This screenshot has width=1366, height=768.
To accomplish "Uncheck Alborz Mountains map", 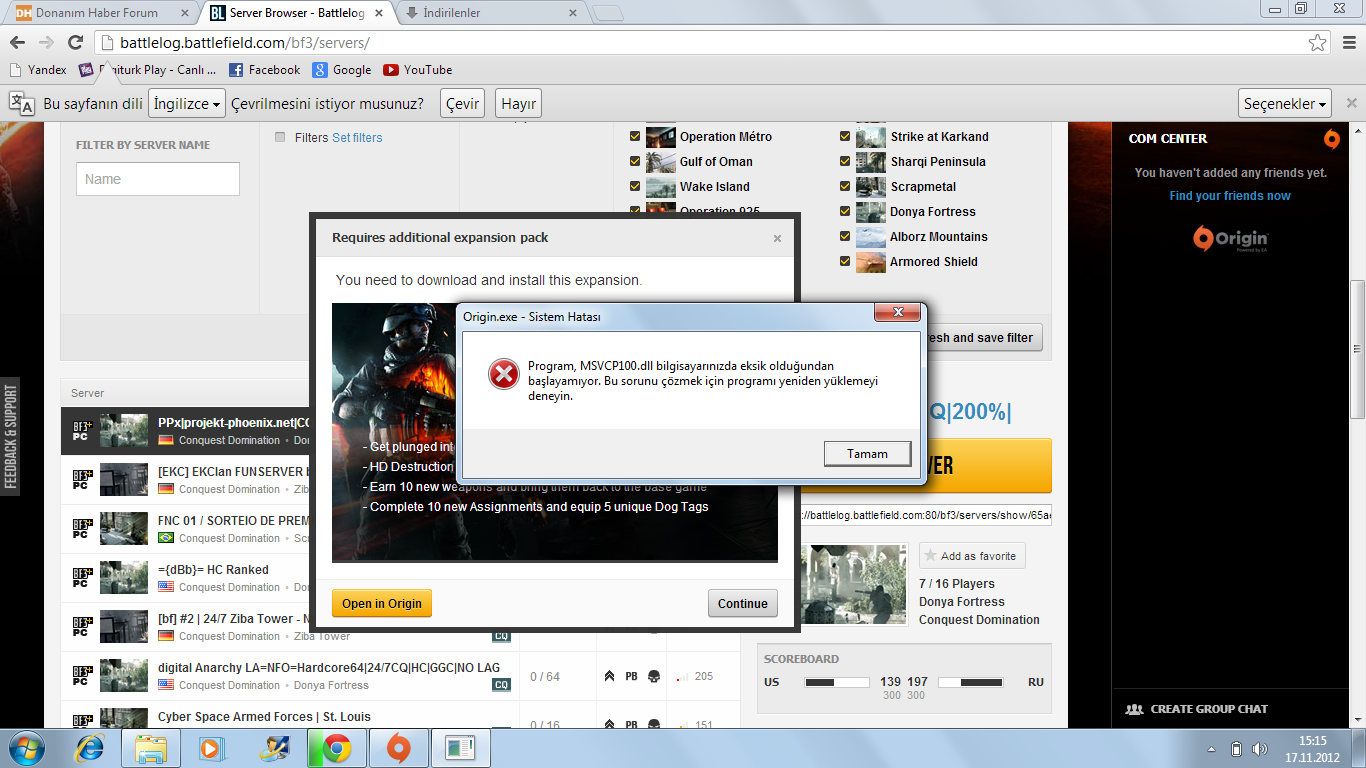I will click(x=846, y=236).
